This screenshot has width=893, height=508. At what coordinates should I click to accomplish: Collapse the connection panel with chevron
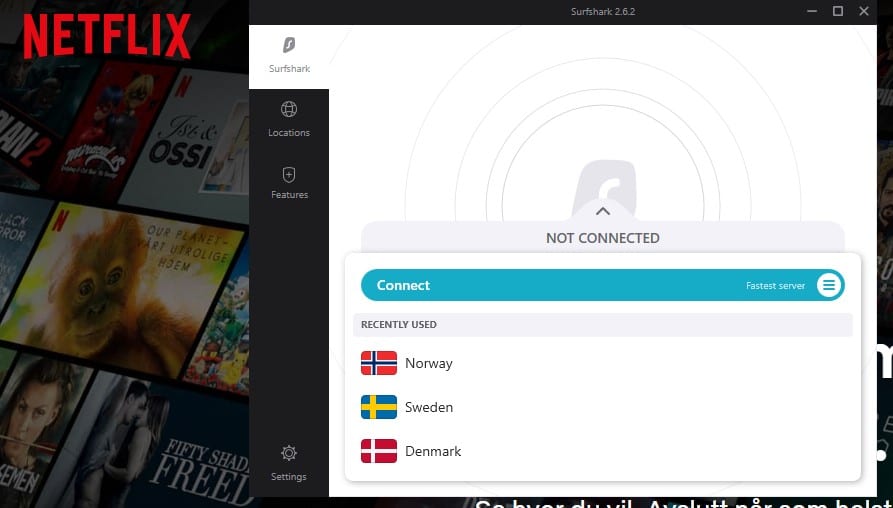tap(603, 211)
